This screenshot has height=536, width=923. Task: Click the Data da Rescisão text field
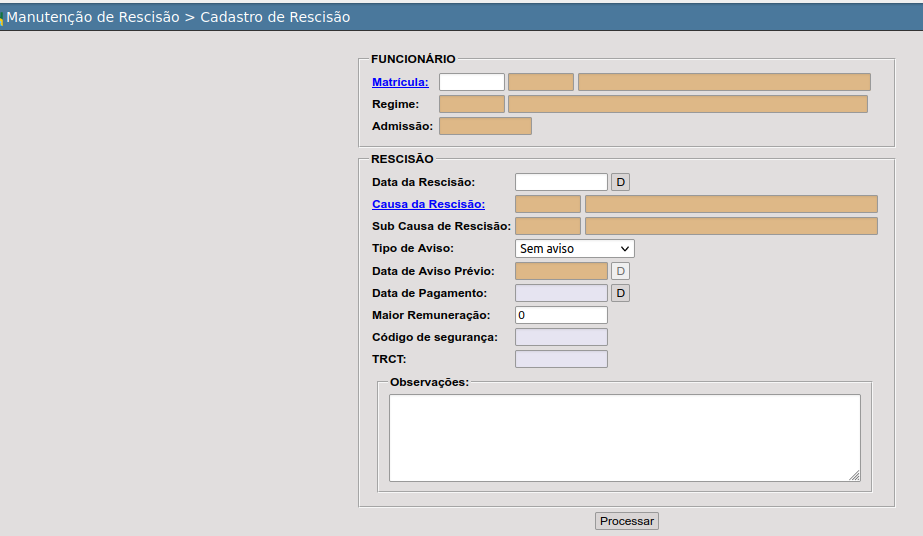tap(560, 182)
